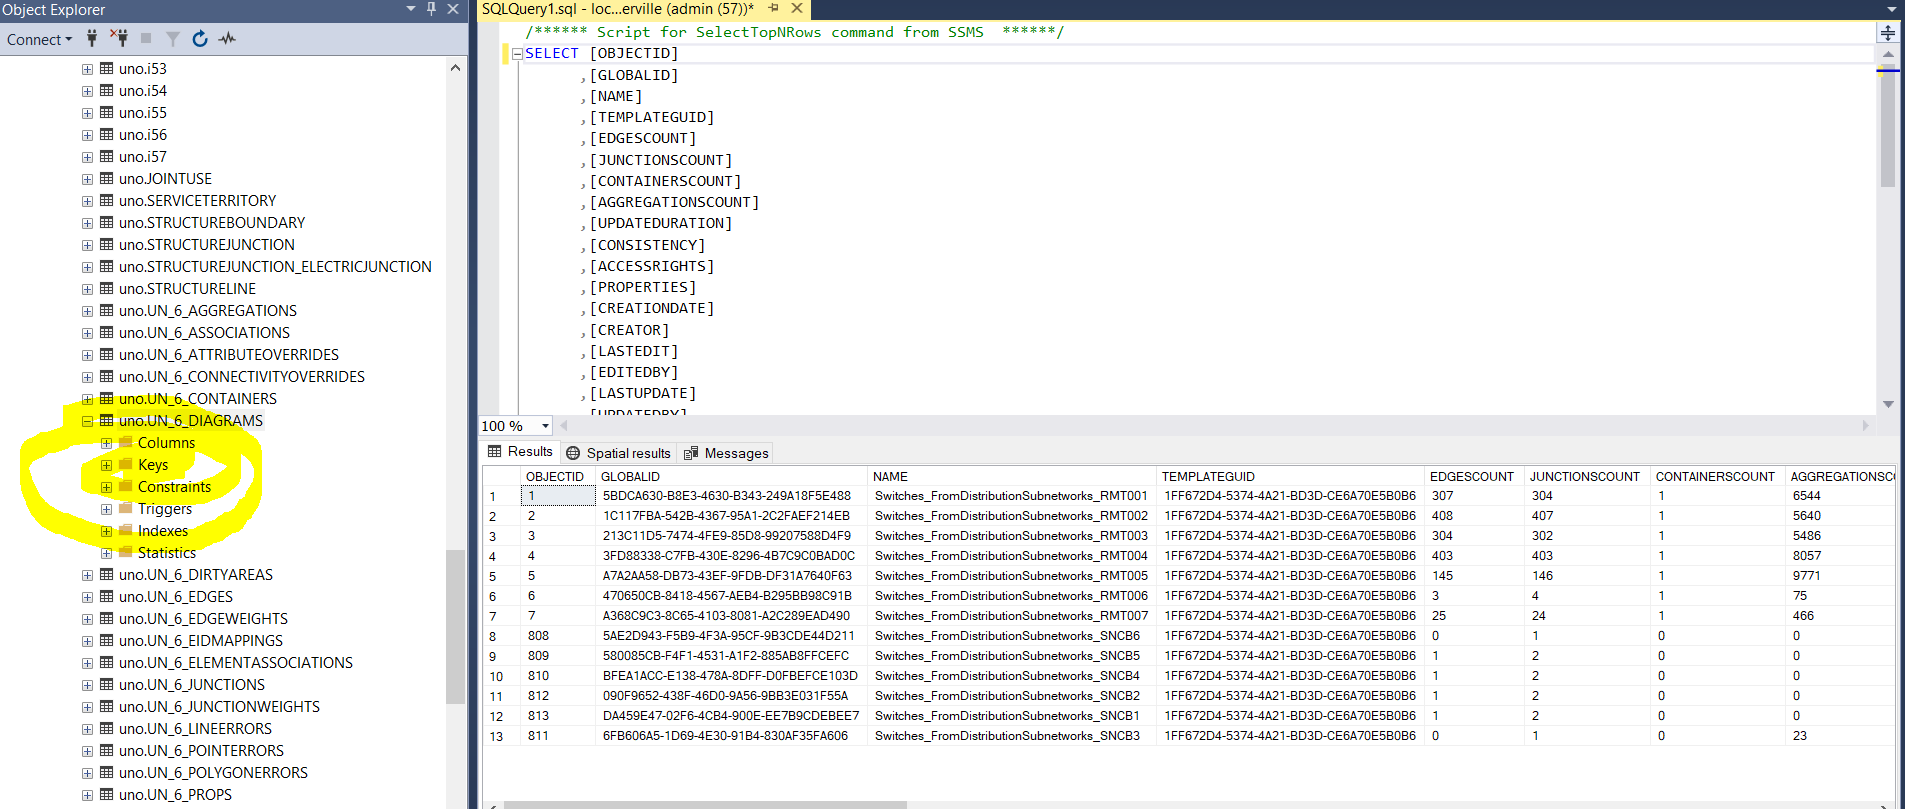Click the table icon for uno.UN_6_JUNCTIONS
Image resolution: width=1905 pixels, height=809 pixels.
coord(106,685)
